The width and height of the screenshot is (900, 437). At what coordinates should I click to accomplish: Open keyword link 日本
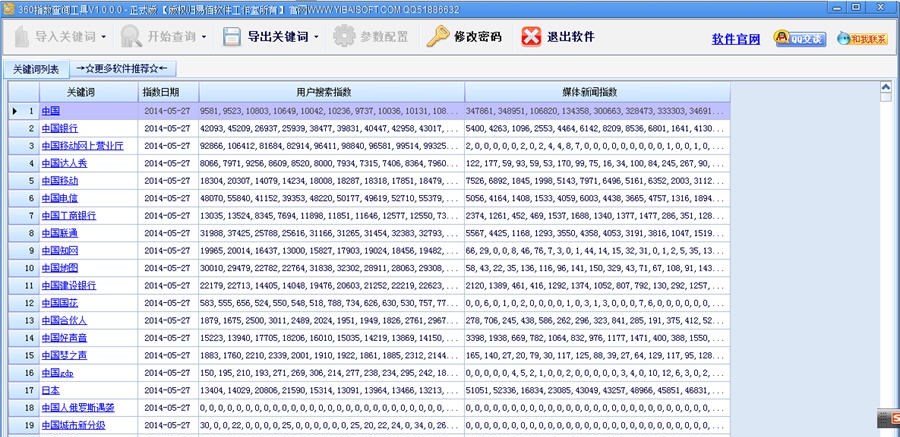(x=51, y=390)
